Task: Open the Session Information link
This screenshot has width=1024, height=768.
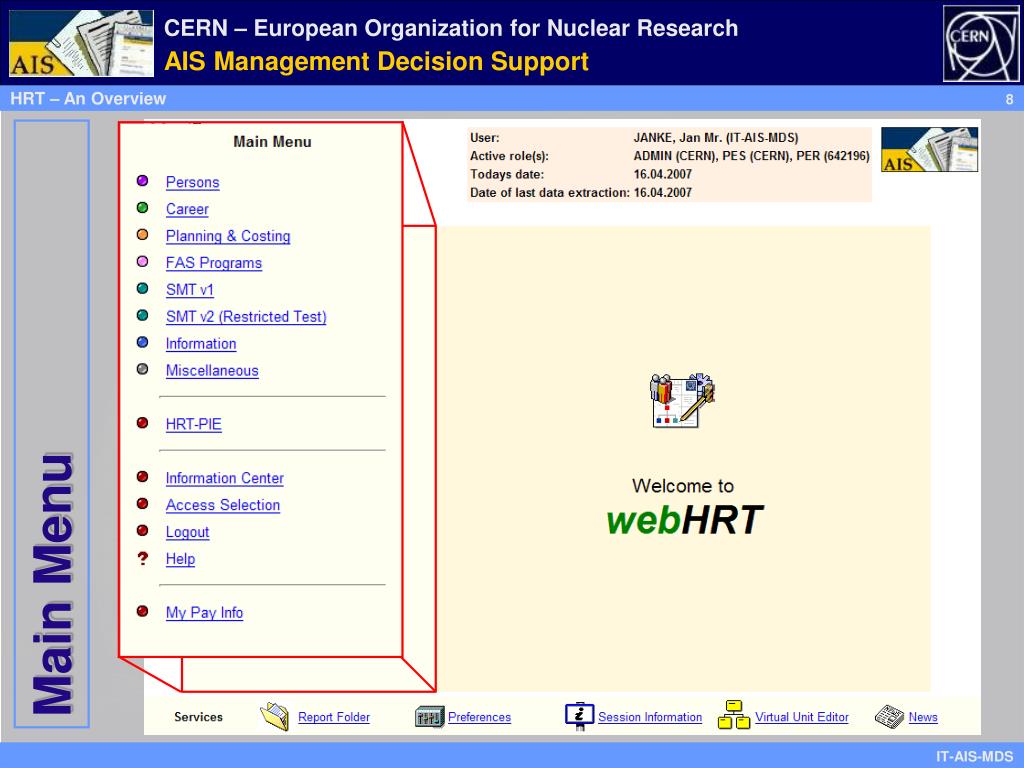Action: point(650,717)
